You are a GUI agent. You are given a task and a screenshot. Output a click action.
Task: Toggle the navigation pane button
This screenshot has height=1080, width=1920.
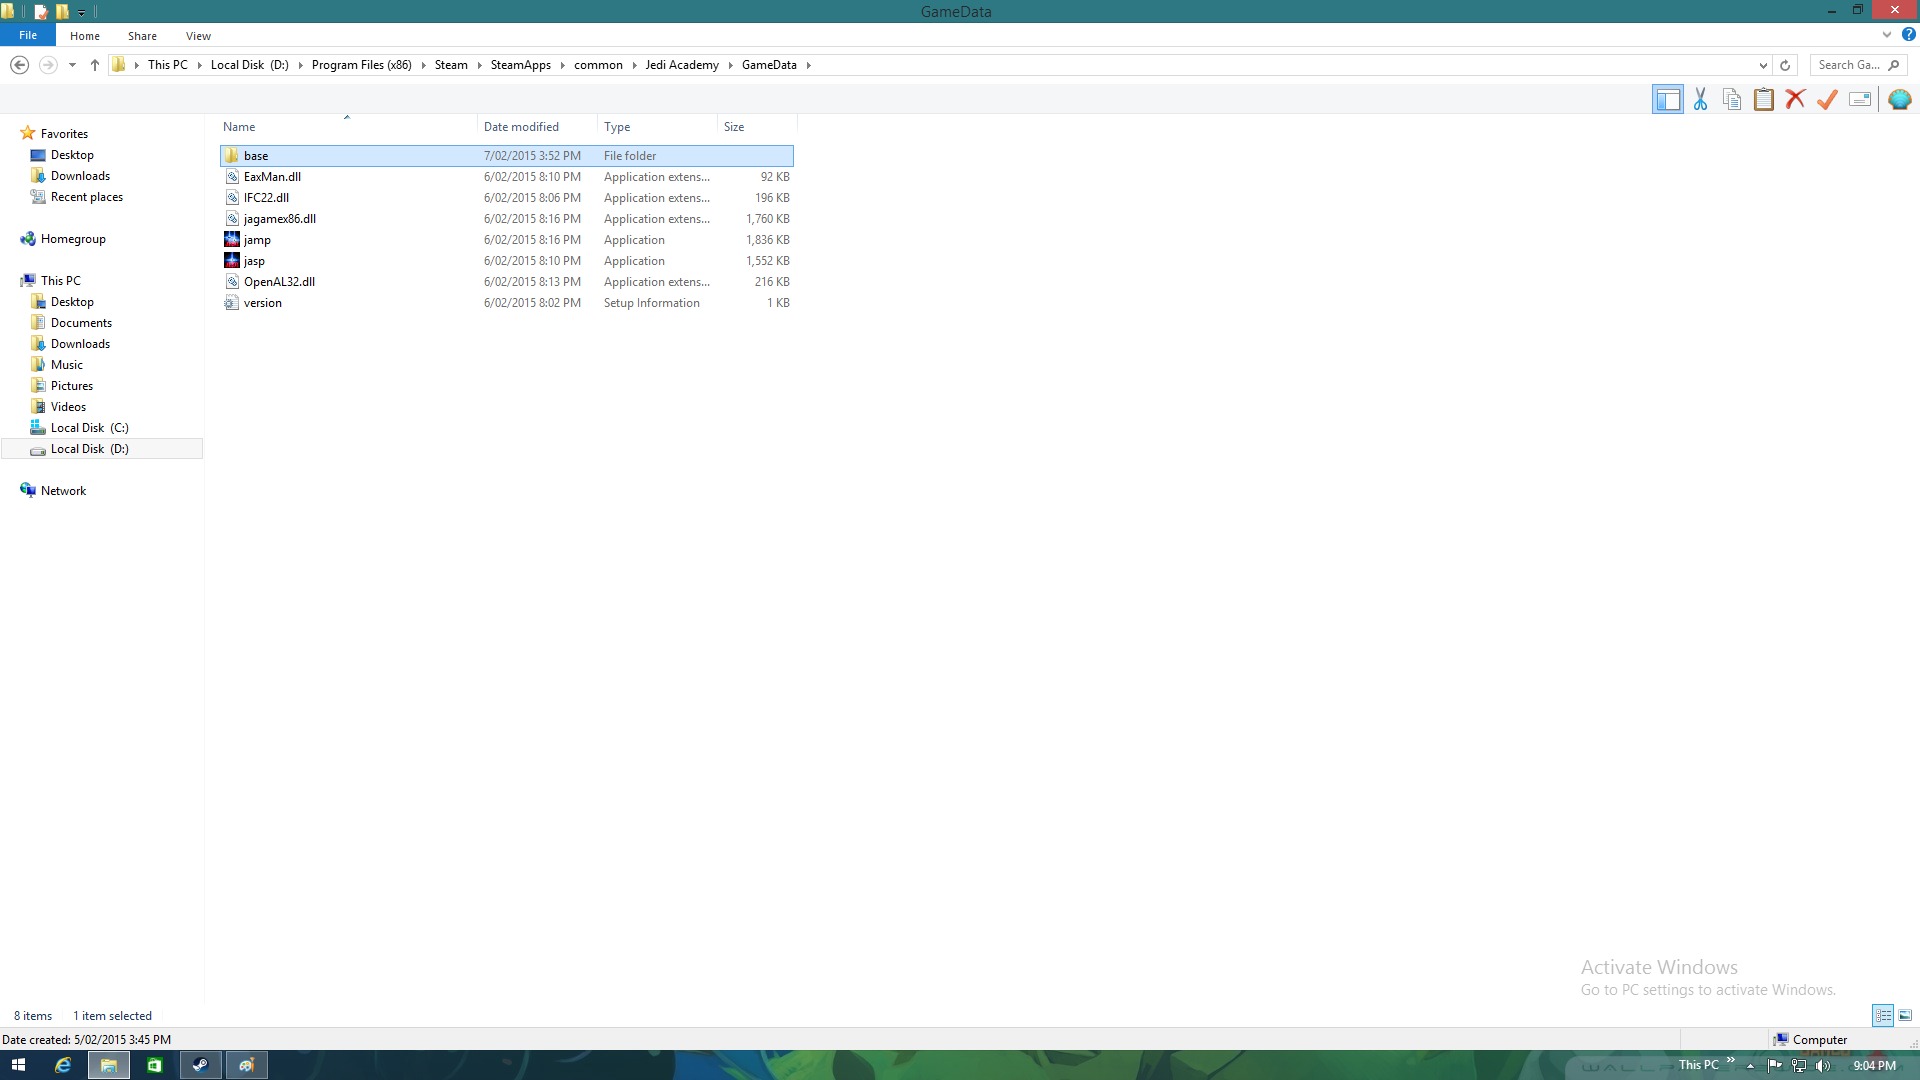click(1667, 99)
